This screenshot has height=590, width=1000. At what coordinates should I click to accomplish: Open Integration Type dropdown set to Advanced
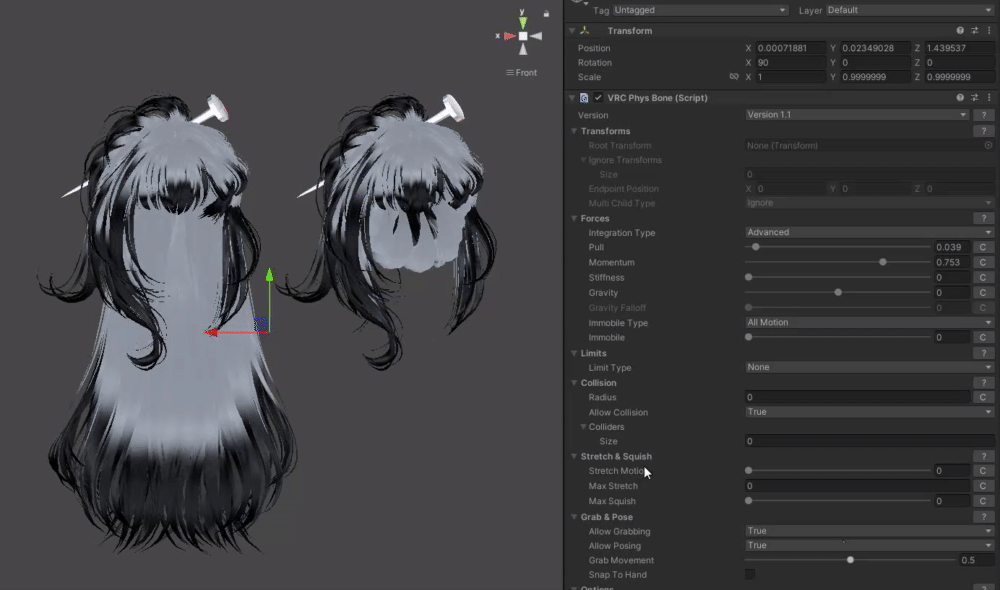(x=869, y=232)
